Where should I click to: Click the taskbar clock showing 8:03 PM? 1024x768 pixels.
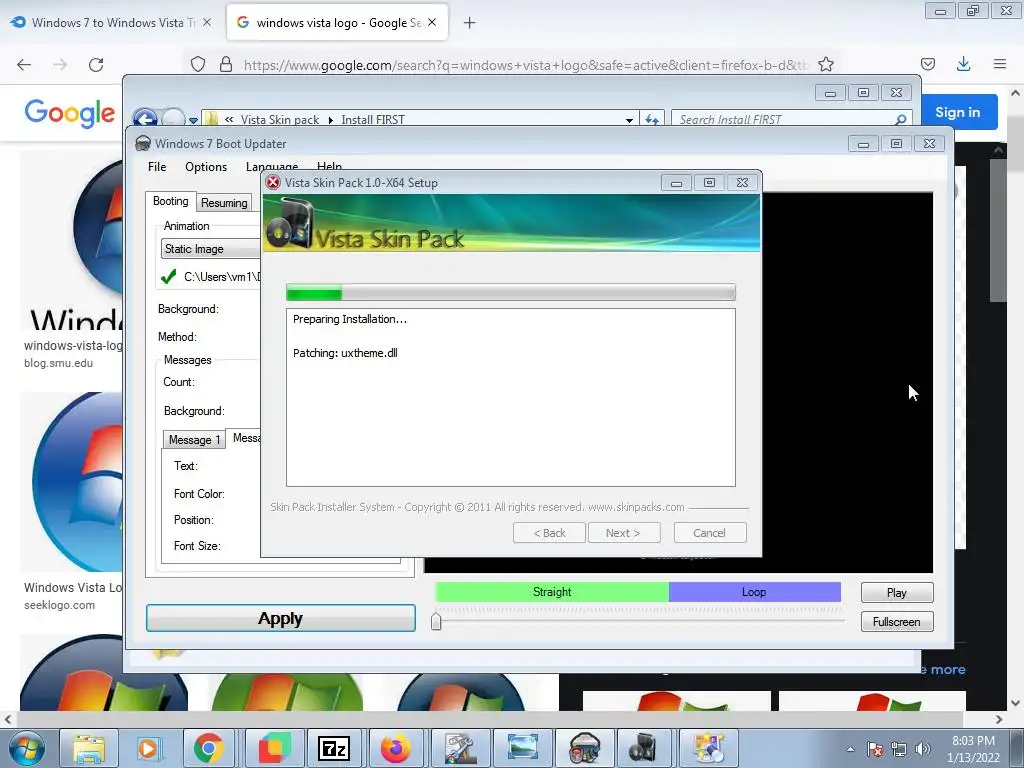pyautogui.click(x=974, y=749)
